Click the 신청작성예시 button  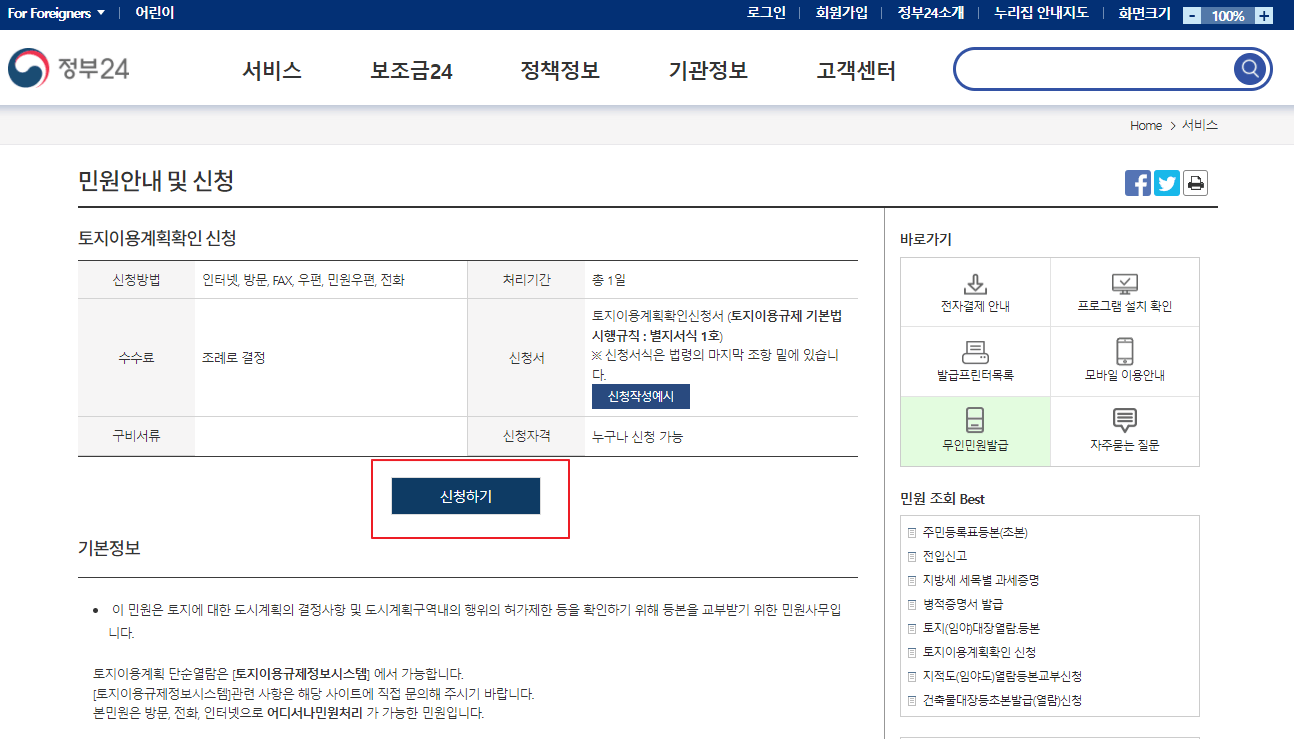coord(641,397)
